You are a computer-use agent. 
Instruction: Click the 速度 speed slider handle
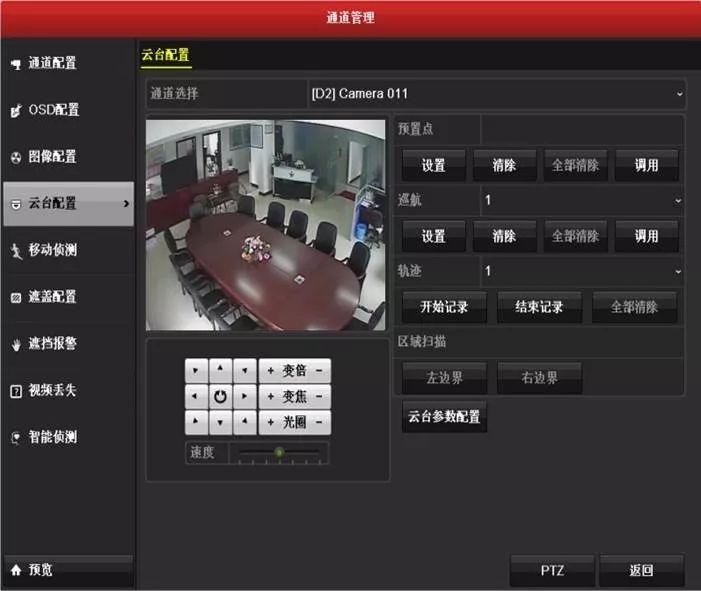coord(279,452)
